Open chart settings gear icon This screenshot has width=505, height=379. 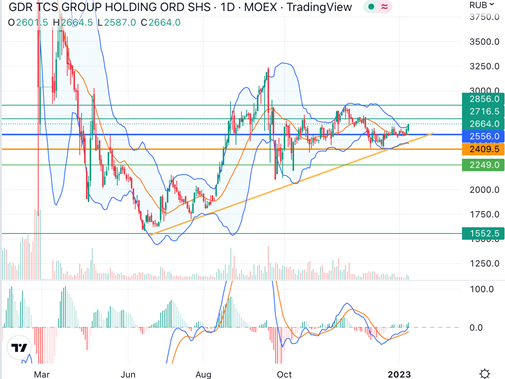tap(484, 374)
